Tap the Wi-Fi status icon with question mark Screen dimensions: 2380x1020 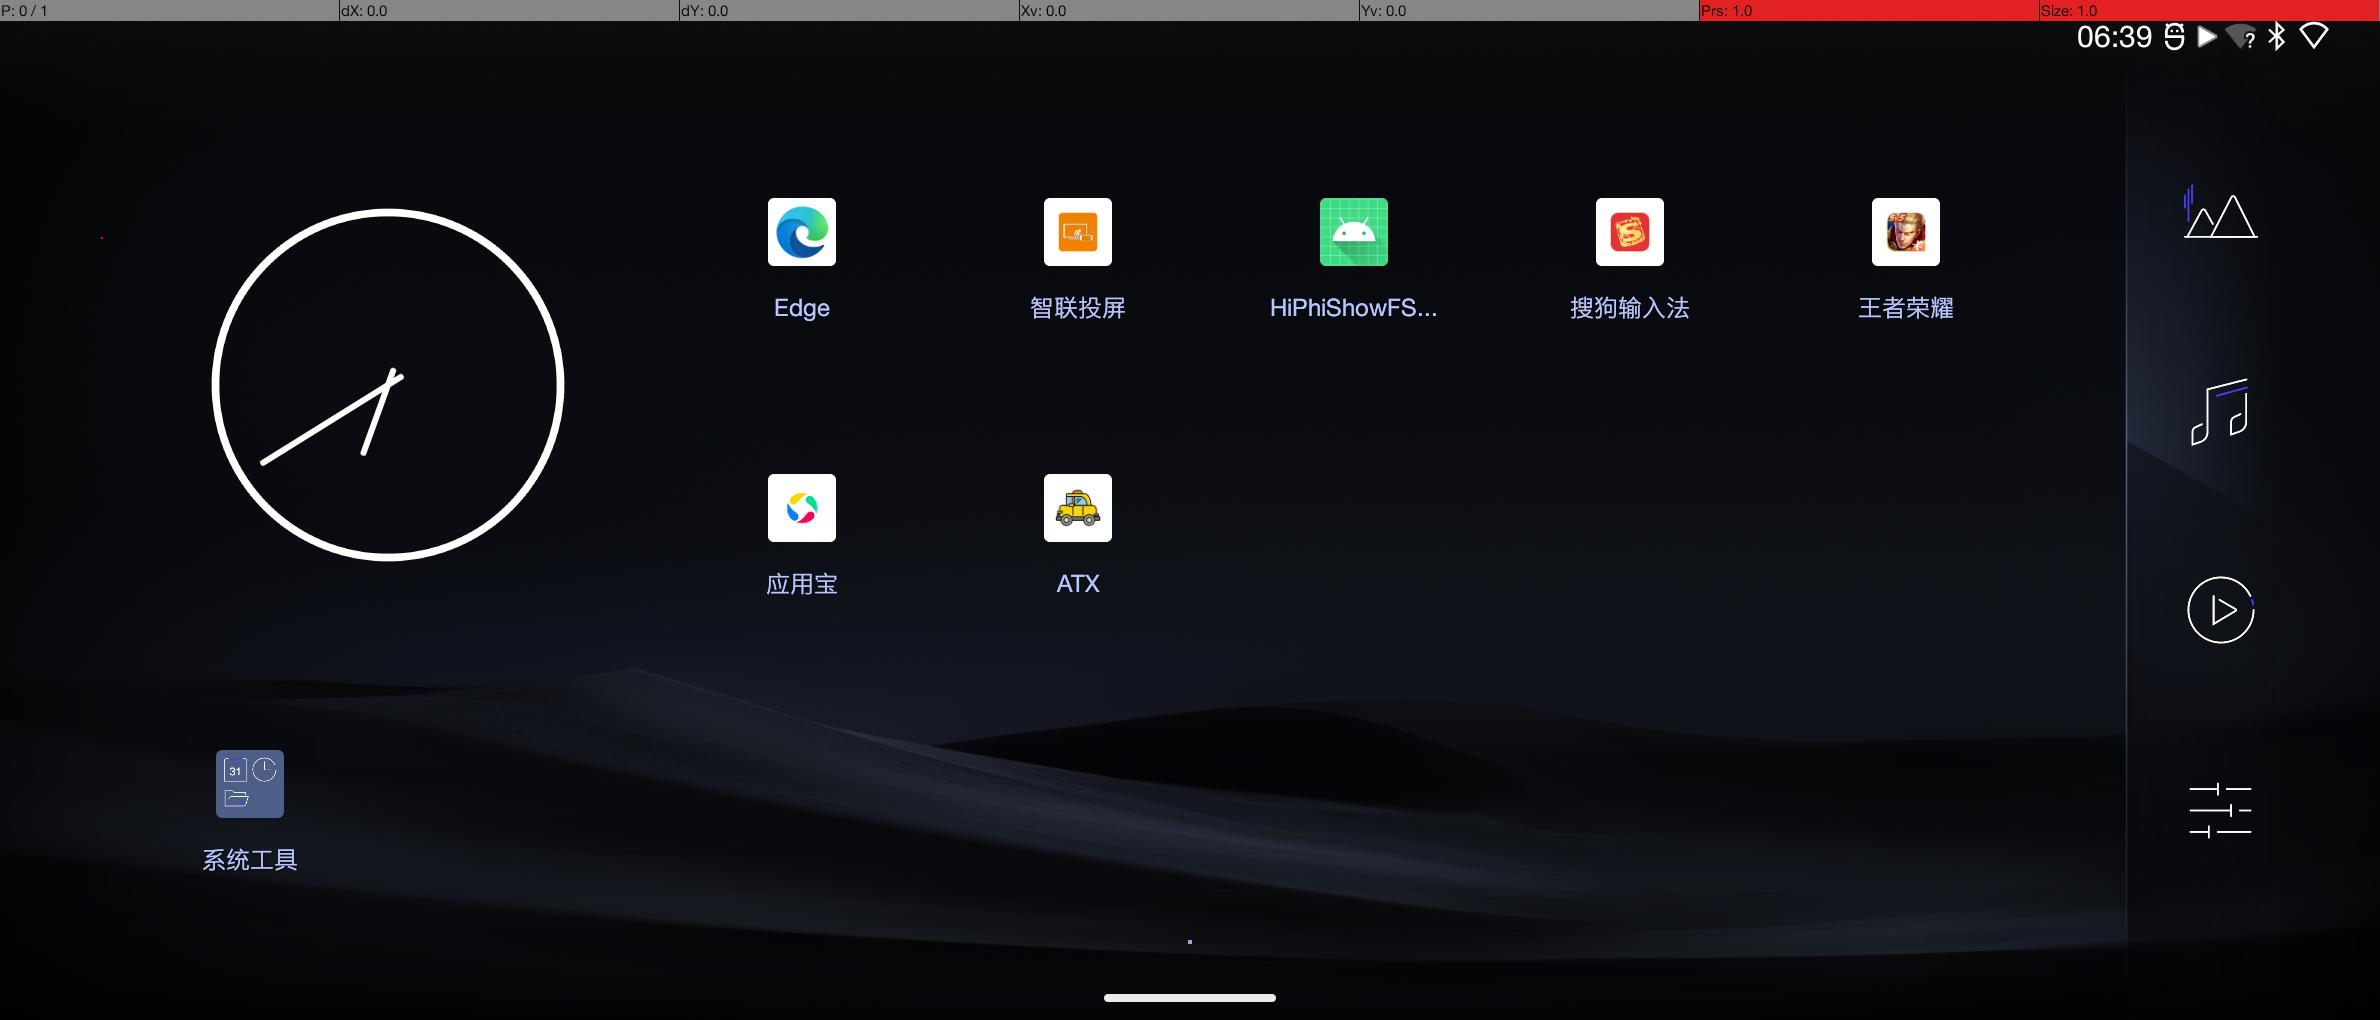coord(2241,38)
